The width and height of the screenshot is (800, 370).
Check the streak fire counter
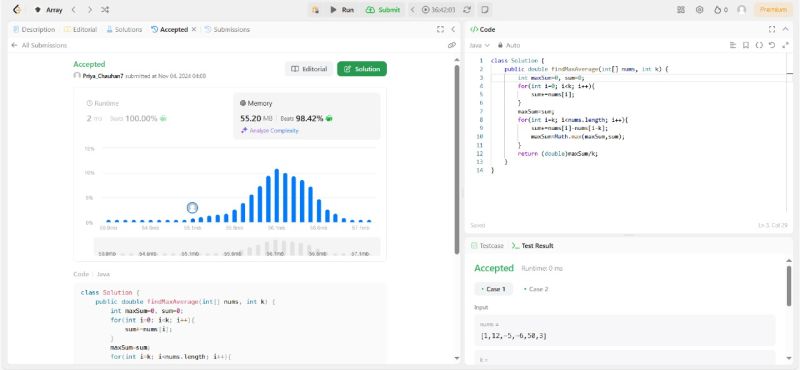pyautogui.click(x=720, y=10)
